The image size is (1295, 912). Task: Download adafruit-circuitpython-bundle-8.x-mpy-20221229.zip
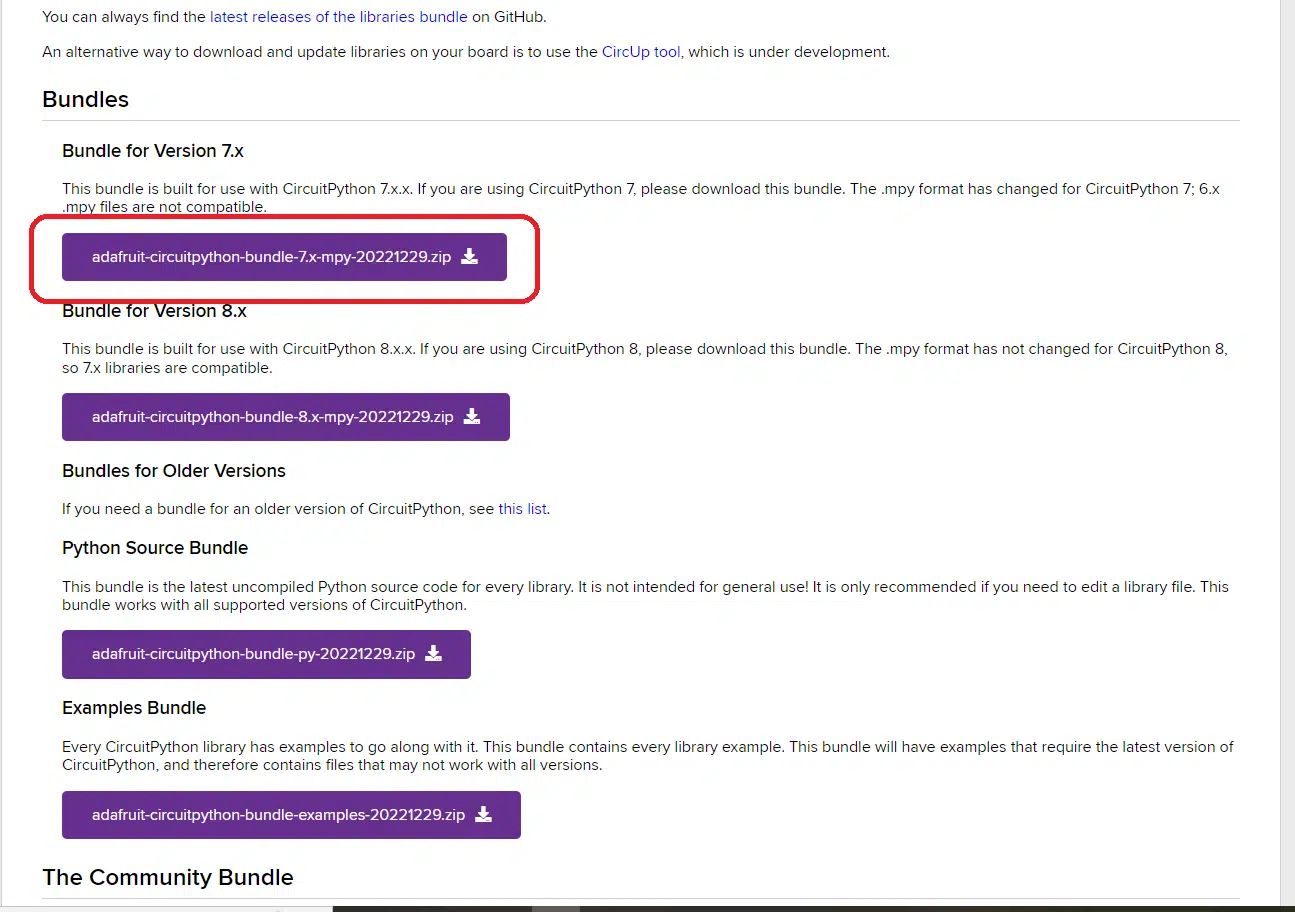[x=286, y=417]
